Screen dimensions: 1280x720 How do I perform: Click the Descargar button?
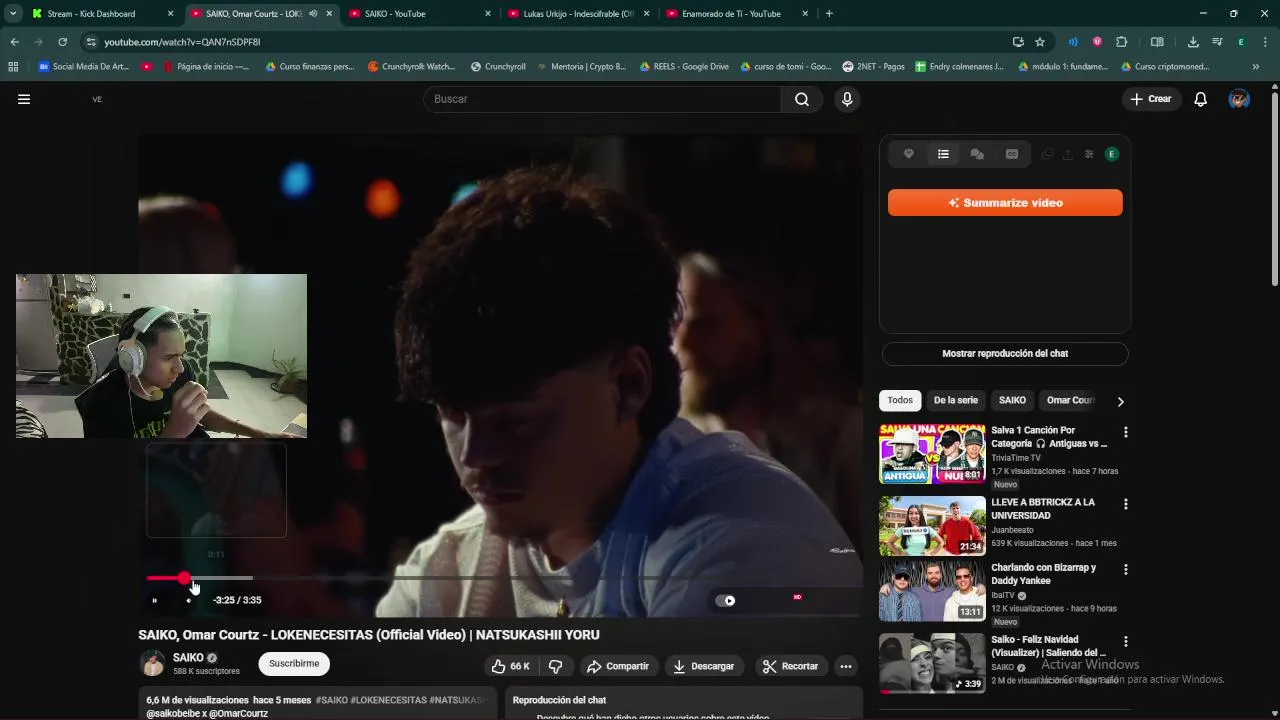tap(704, 666)
